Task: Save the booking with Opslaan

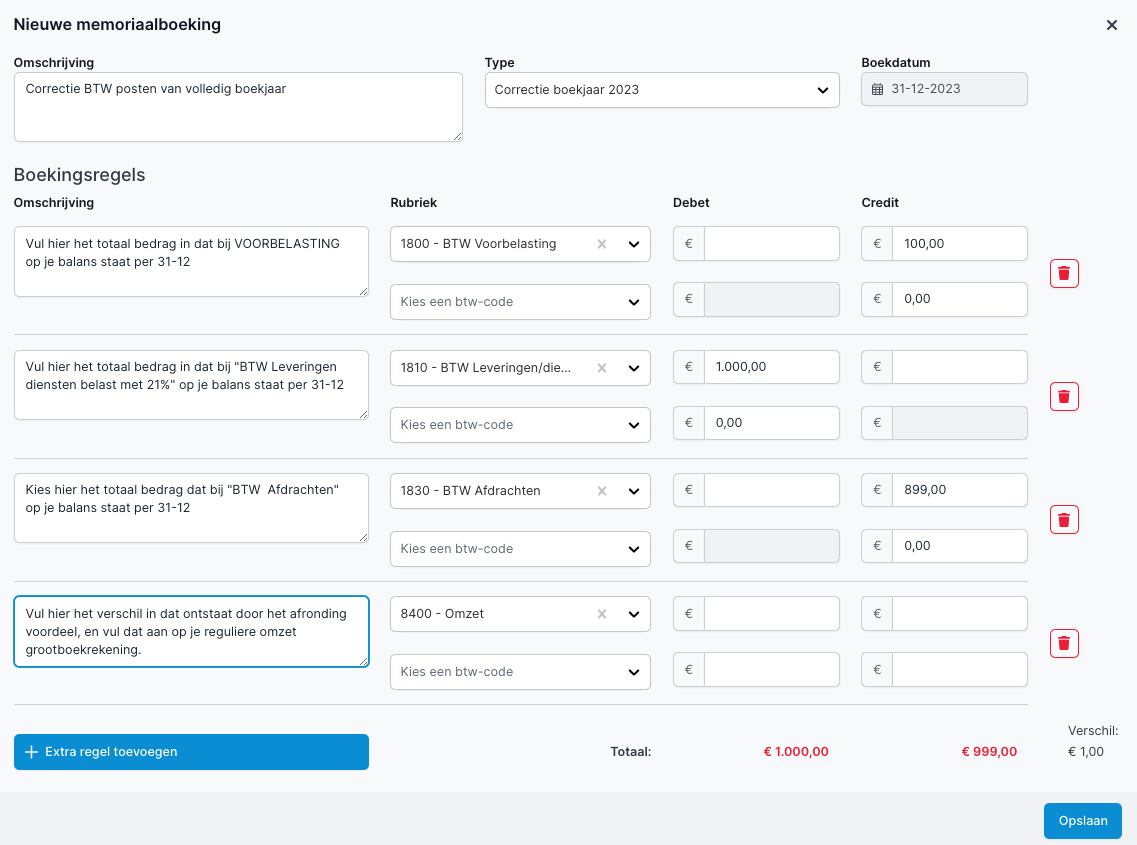Action: pyautogui.click(x=1082, y=821)
